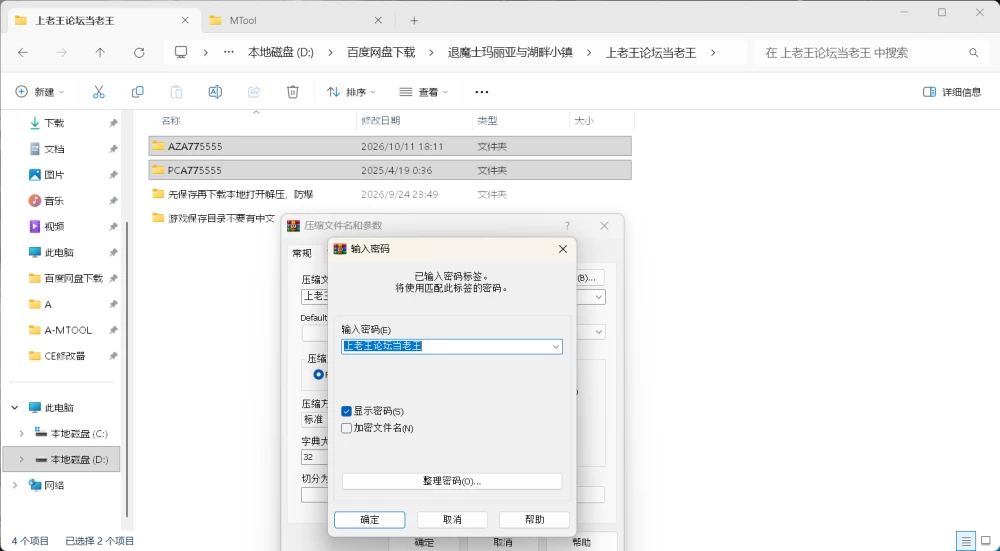Viewport: 1000px width, 551px height.
Task: Expand 网络 tree node
Action: (x=15, y=485)
